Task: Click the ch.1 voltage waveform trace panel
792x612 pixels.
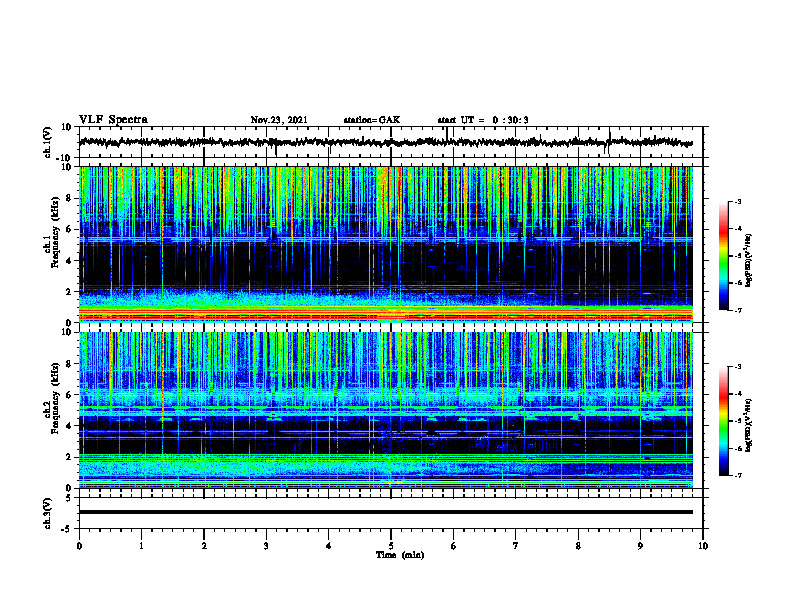Action: click(391, 142)
